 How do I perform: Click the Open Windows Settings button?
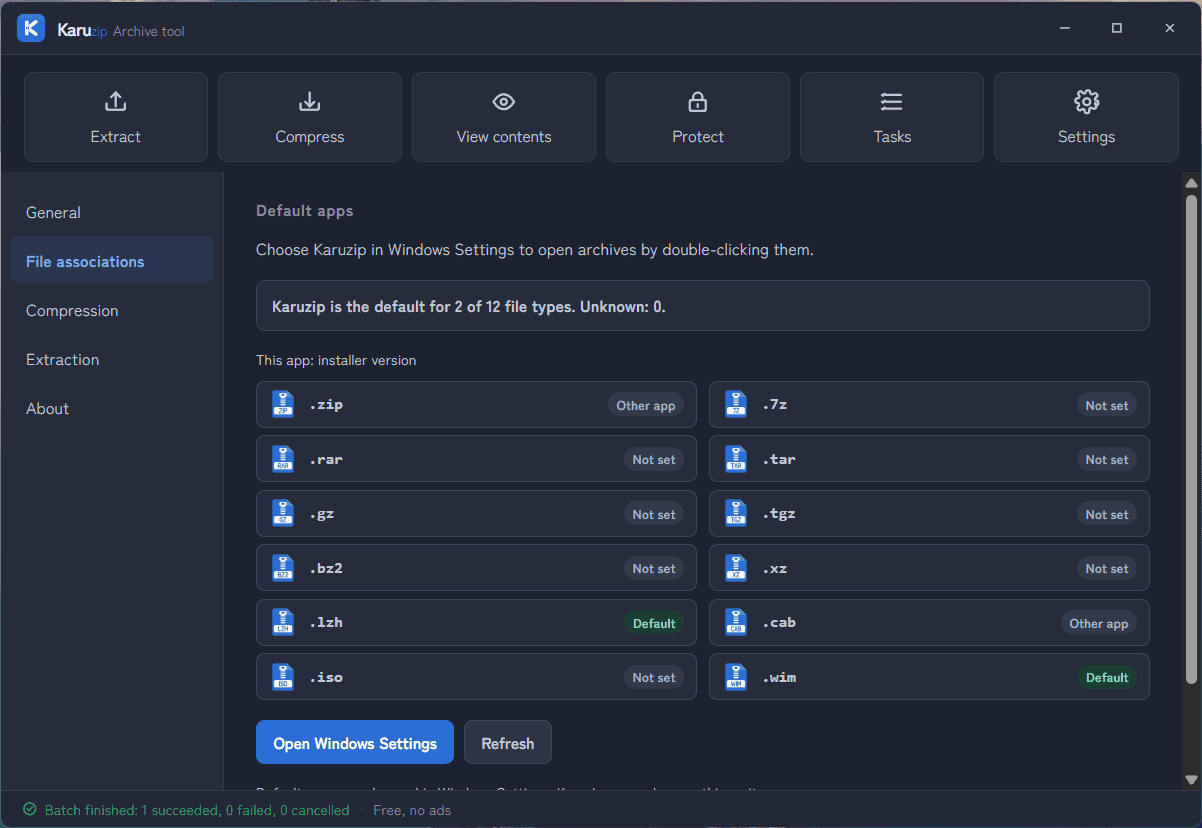[355, 743]
